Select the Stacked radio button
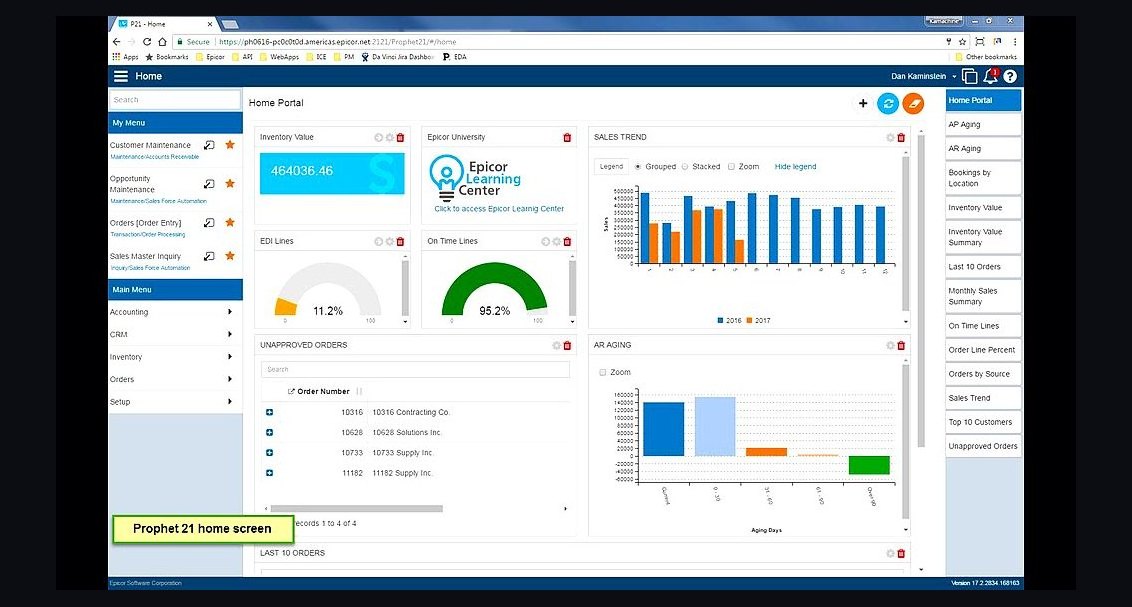Screen dimensions: 1132x607 click(685, 167)
